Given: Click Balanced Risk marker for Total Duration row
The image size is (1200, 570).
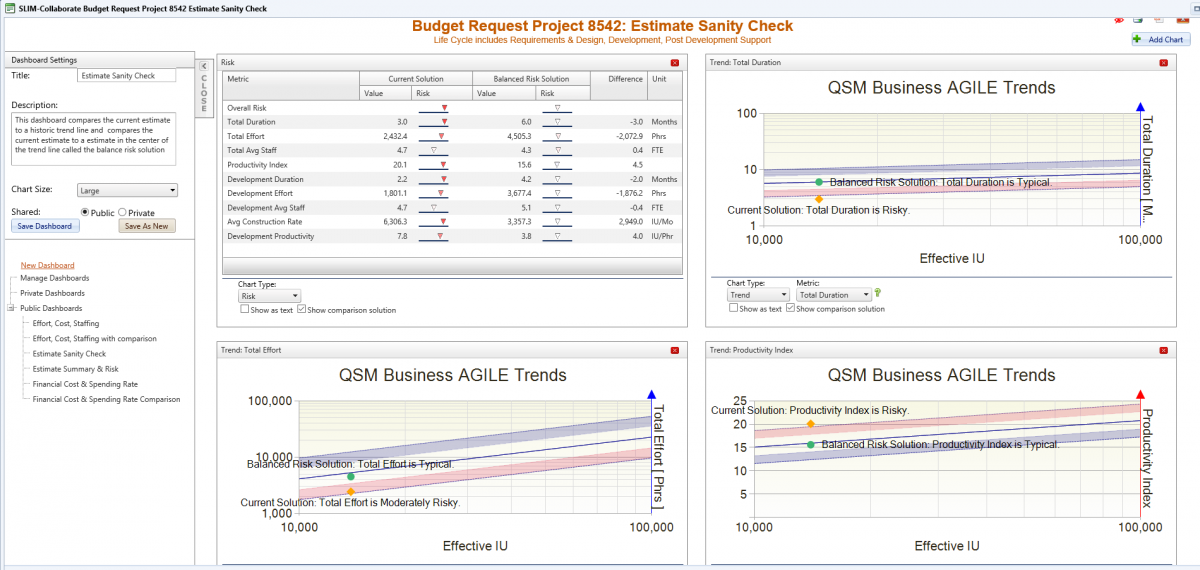Looking at the screenshot, I should point(557,122).
